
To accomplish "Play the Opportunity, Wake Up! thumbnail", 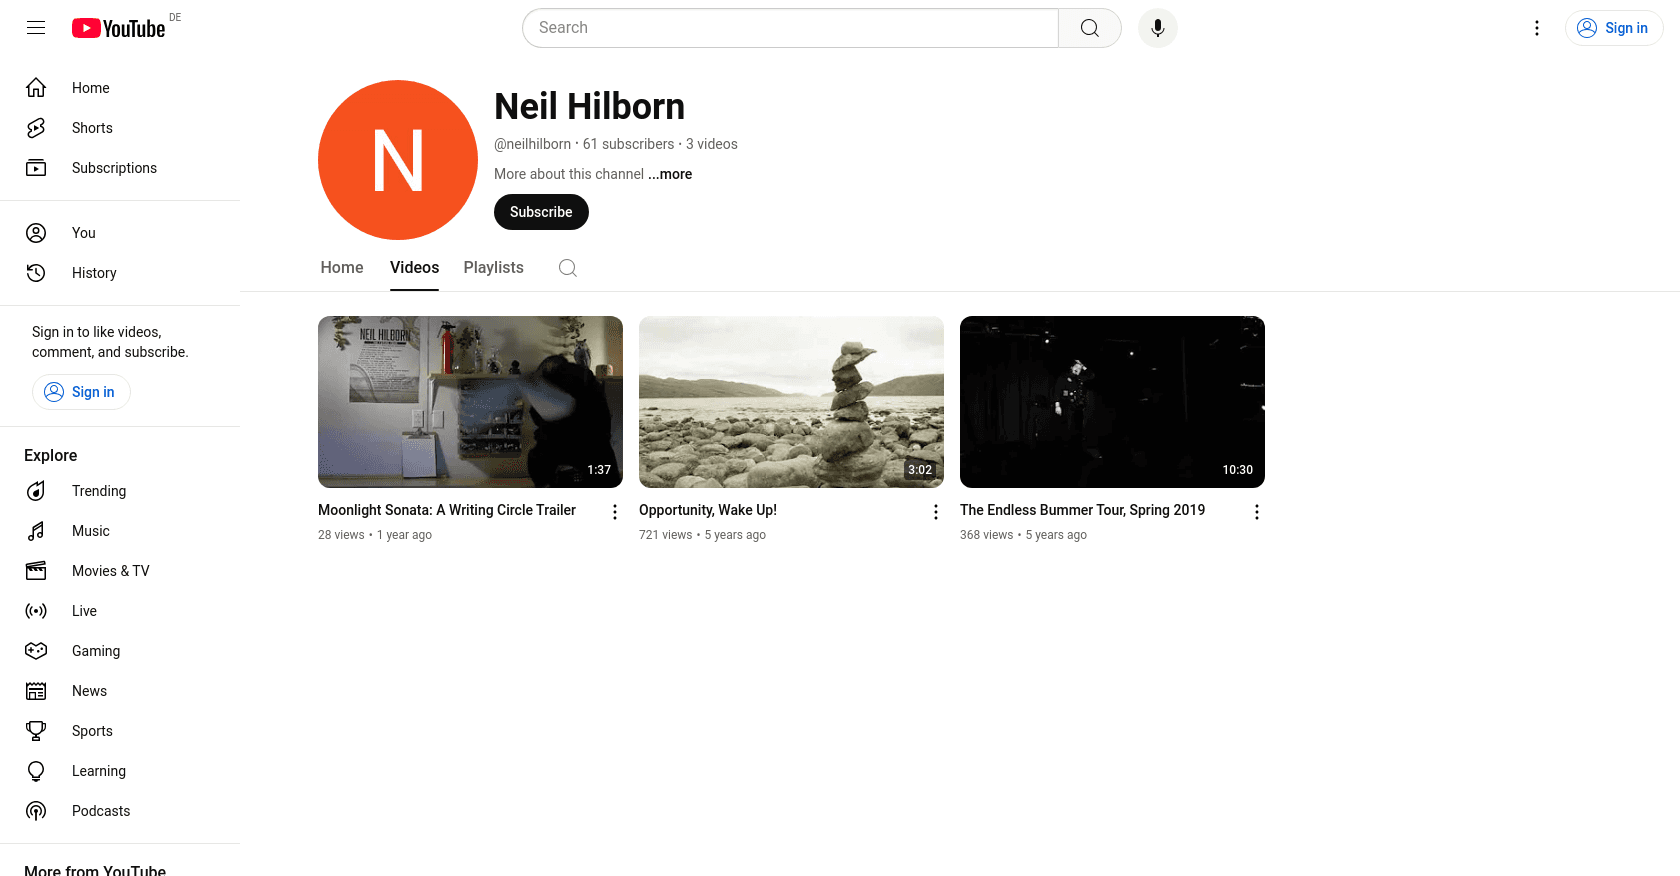I will click(791, 402).
